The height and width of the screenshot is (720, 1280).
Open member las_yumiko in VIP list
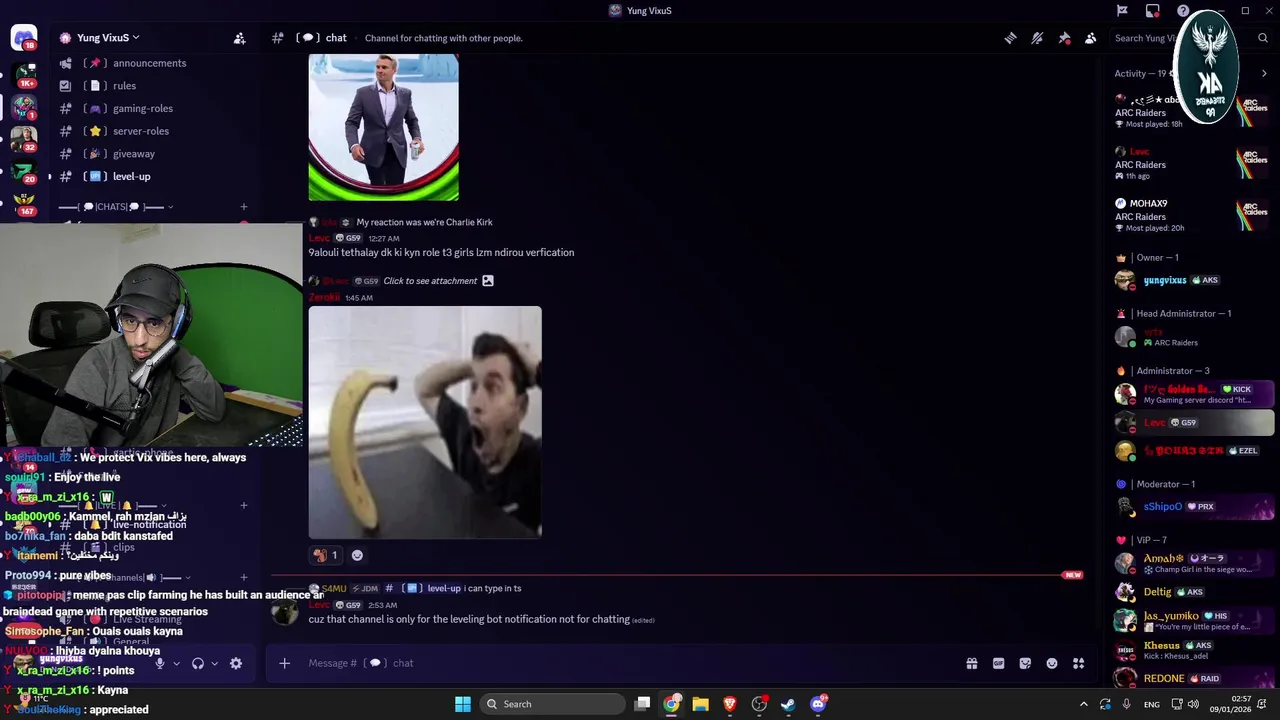(1192, 620)
